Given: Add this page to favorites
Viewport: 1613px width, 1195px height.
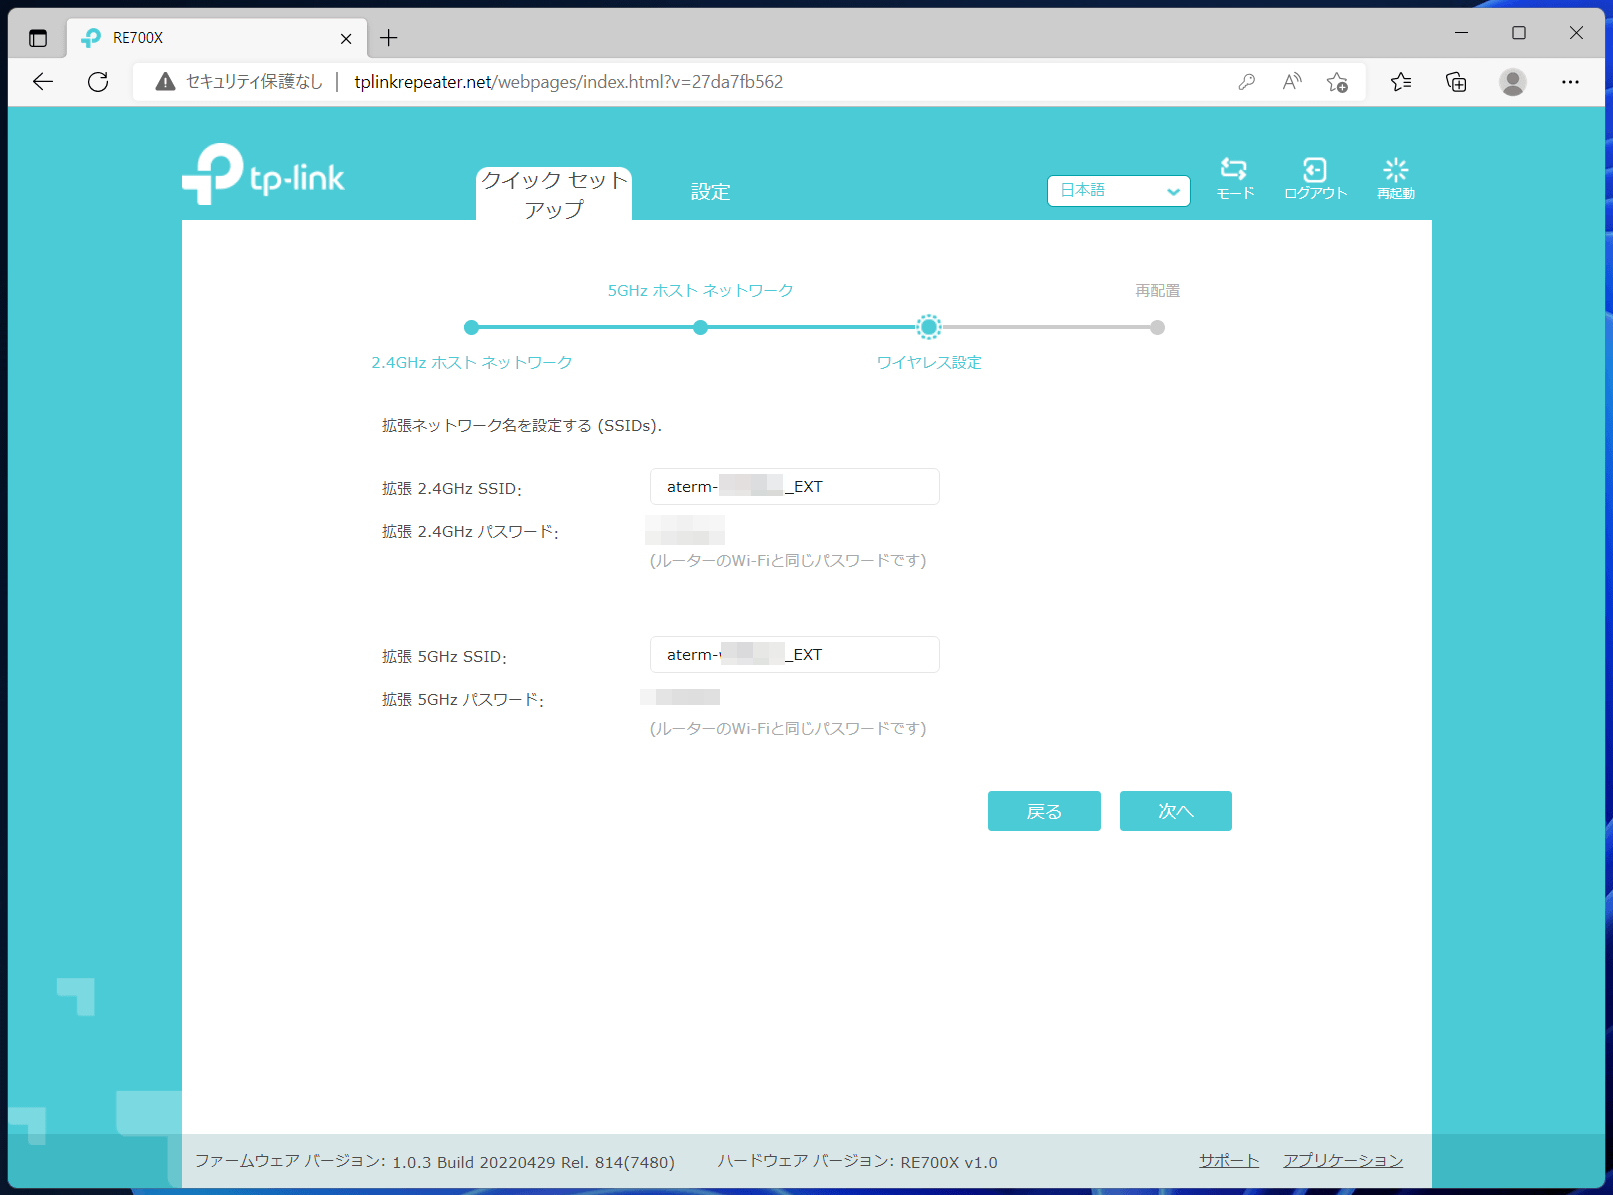Looking at the screenshot, I should (1337, 82).
